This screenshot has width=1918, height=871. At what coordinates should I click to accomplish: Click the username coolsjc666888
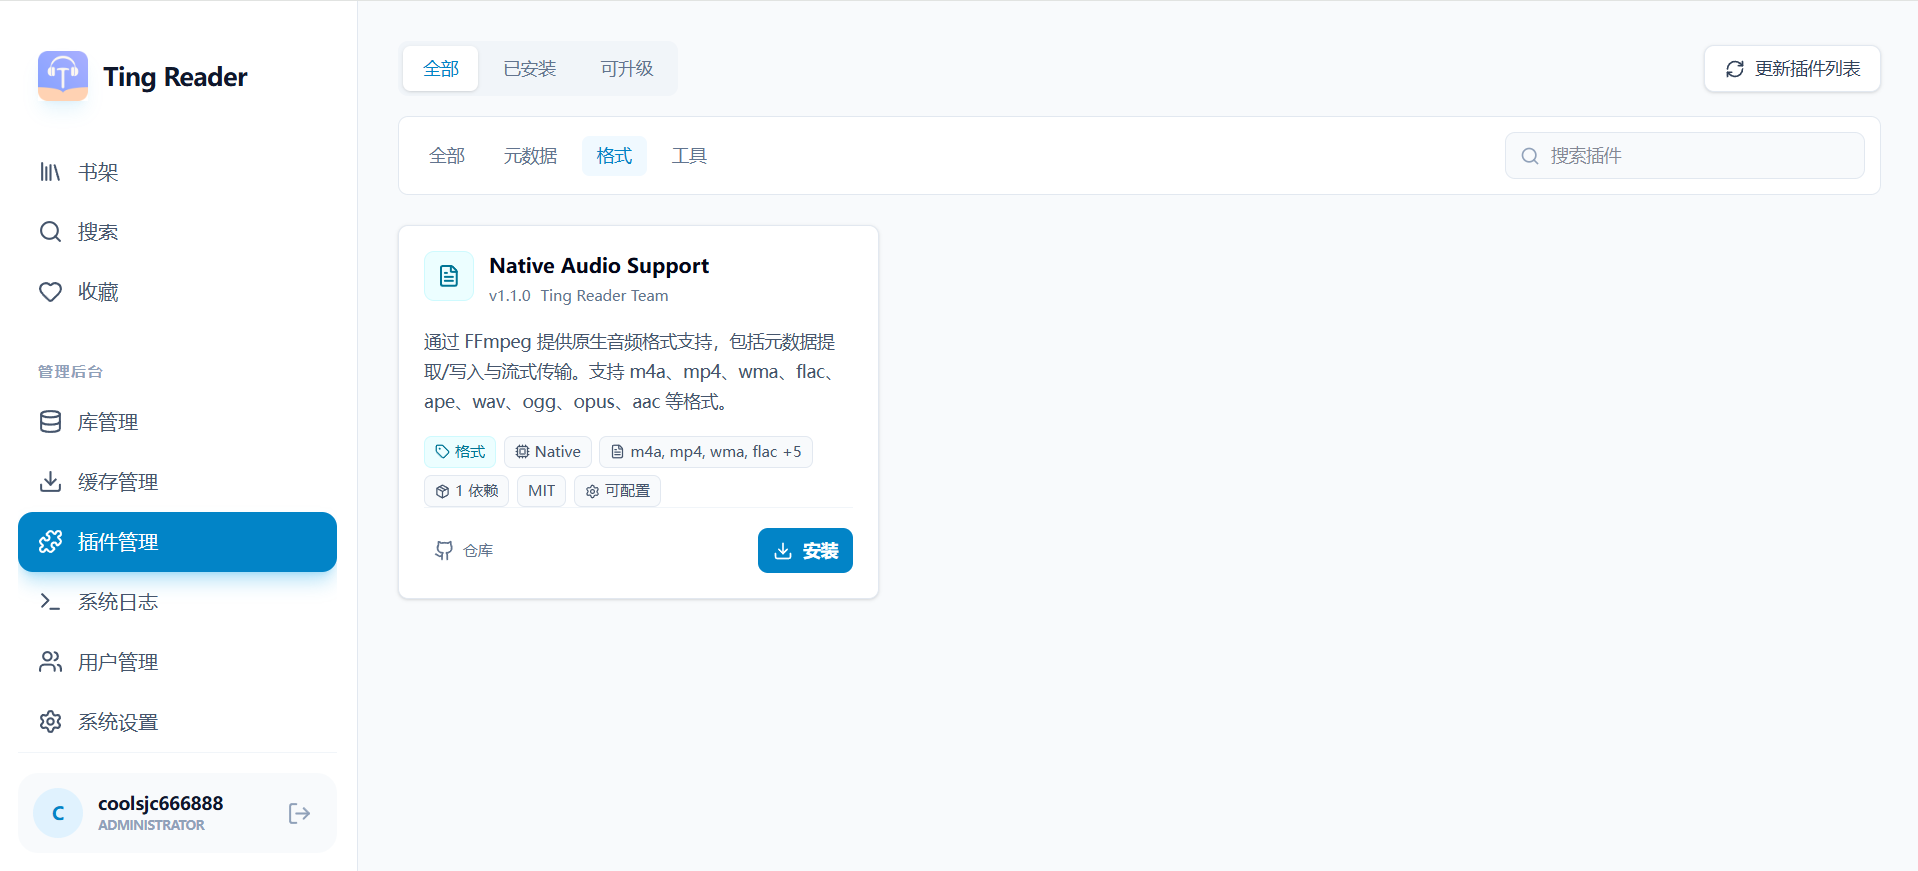161,803
